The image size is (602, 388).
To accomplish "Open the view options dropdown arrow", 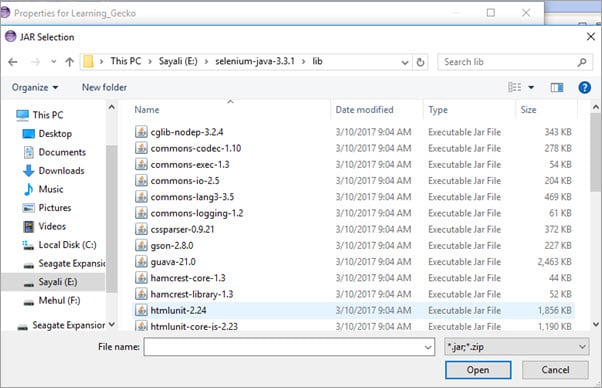I will pos(531,88).
